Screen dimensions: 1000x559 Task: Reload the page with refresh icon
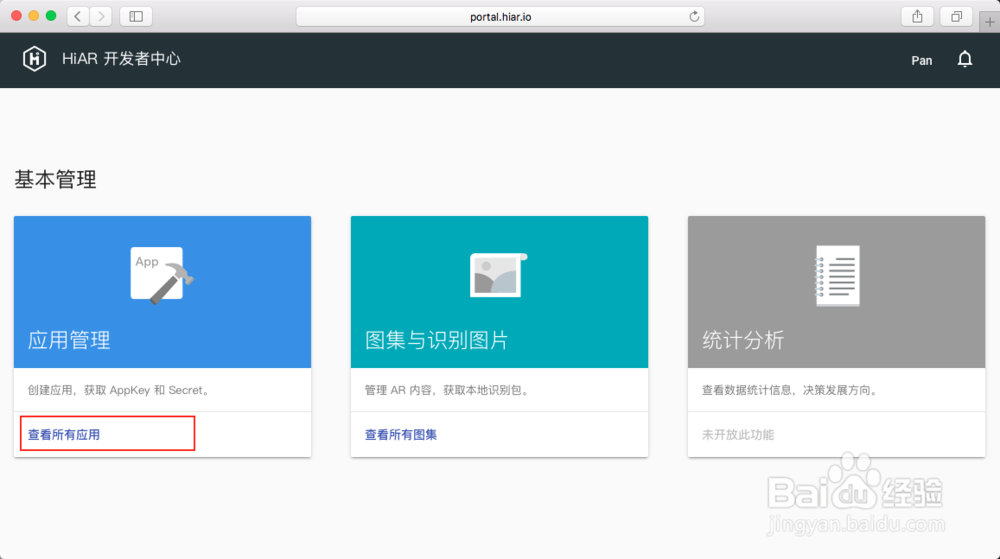click(694, 17)
